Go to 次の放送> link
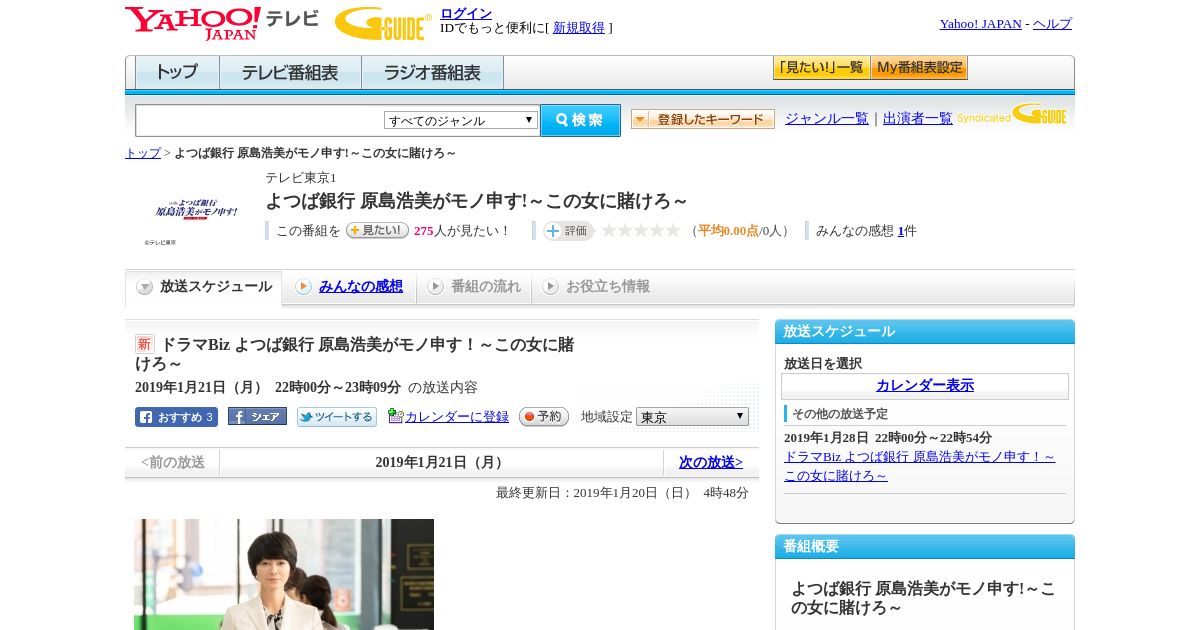This screenshot has height=630, width=1200. 711,462
